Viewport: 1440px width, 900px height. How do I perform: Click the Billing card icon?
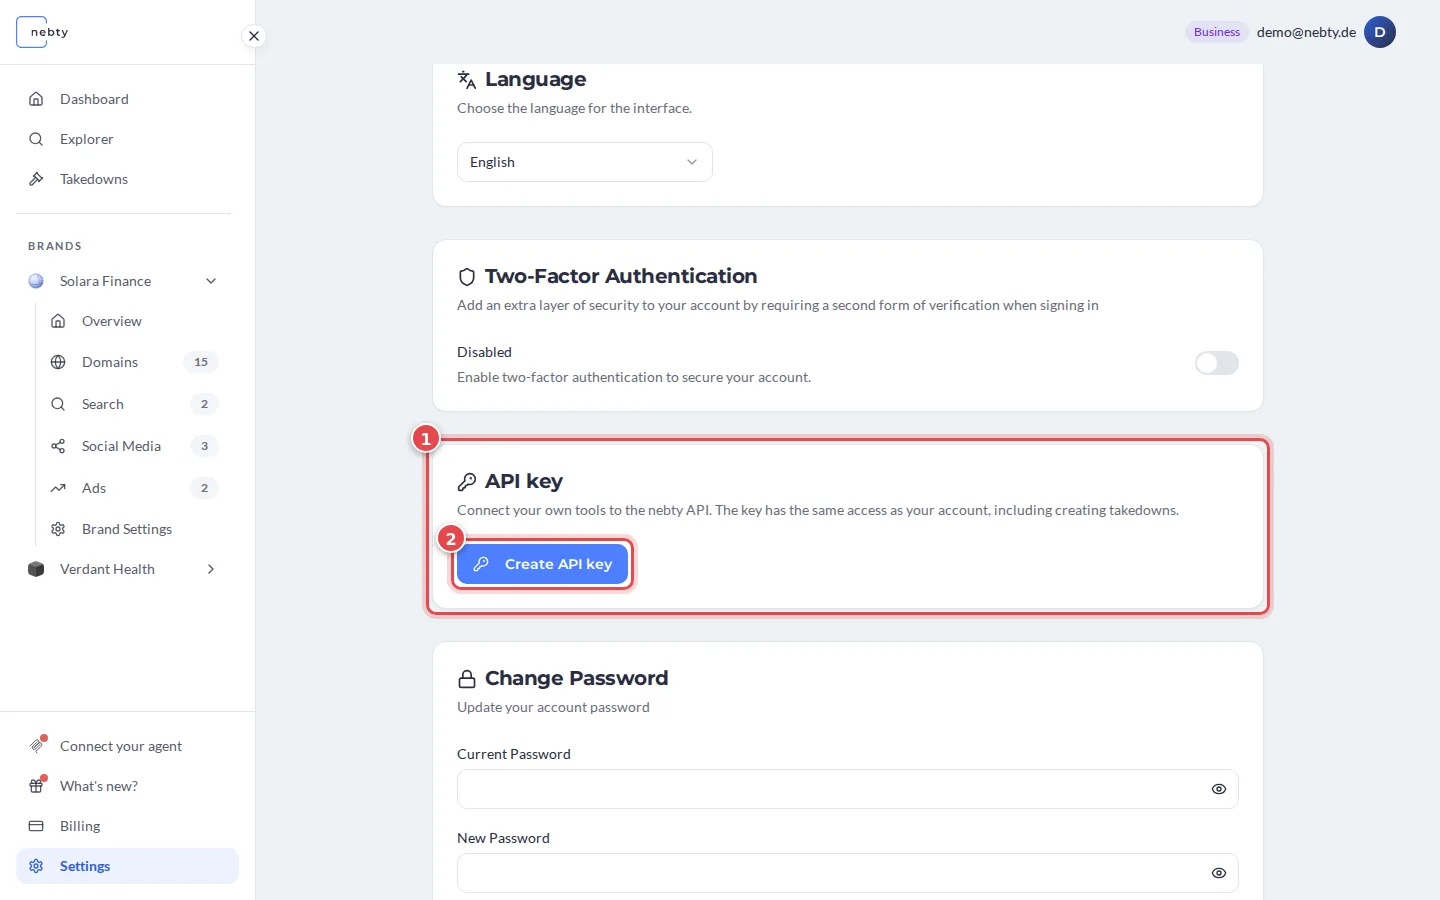click(x=36, y=826)
